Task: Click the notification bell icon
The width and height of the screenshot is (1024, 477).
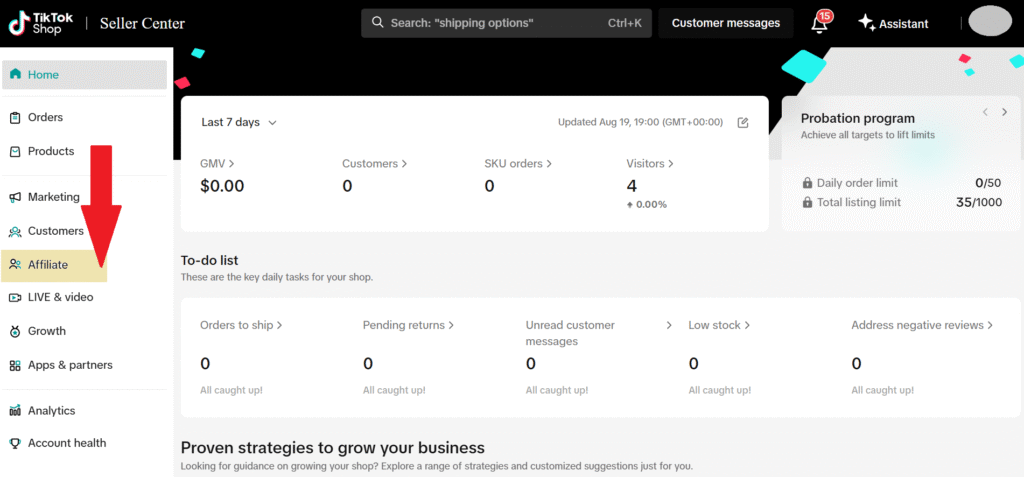Action: point(819,25)
